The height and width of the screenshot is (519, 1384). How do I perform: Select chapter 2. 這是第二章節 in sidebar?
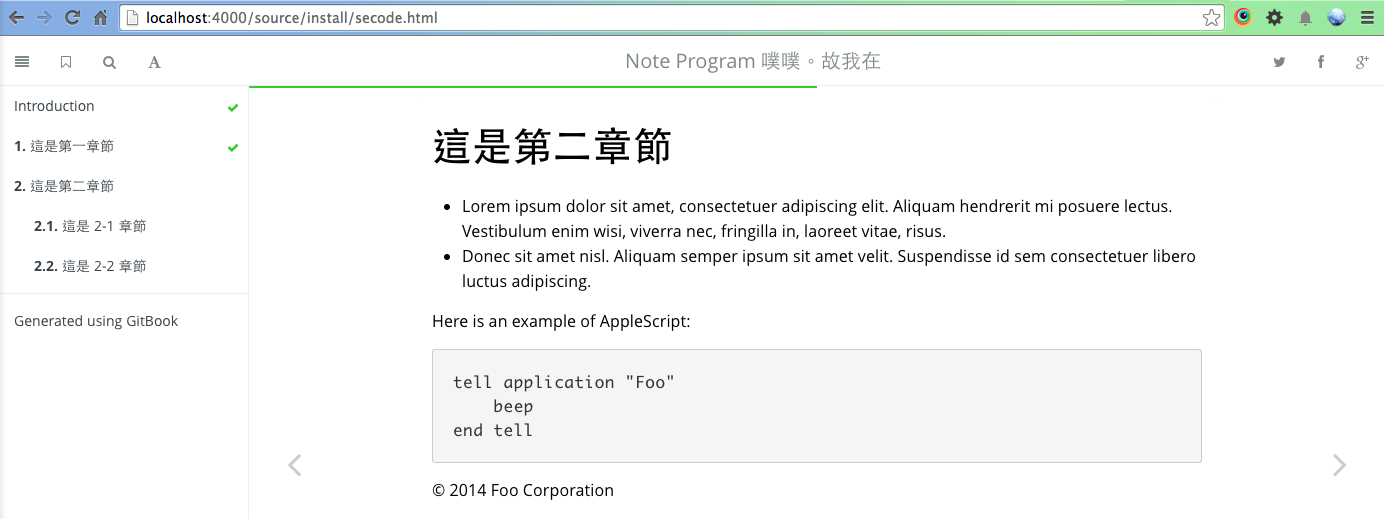click(64, 186)
